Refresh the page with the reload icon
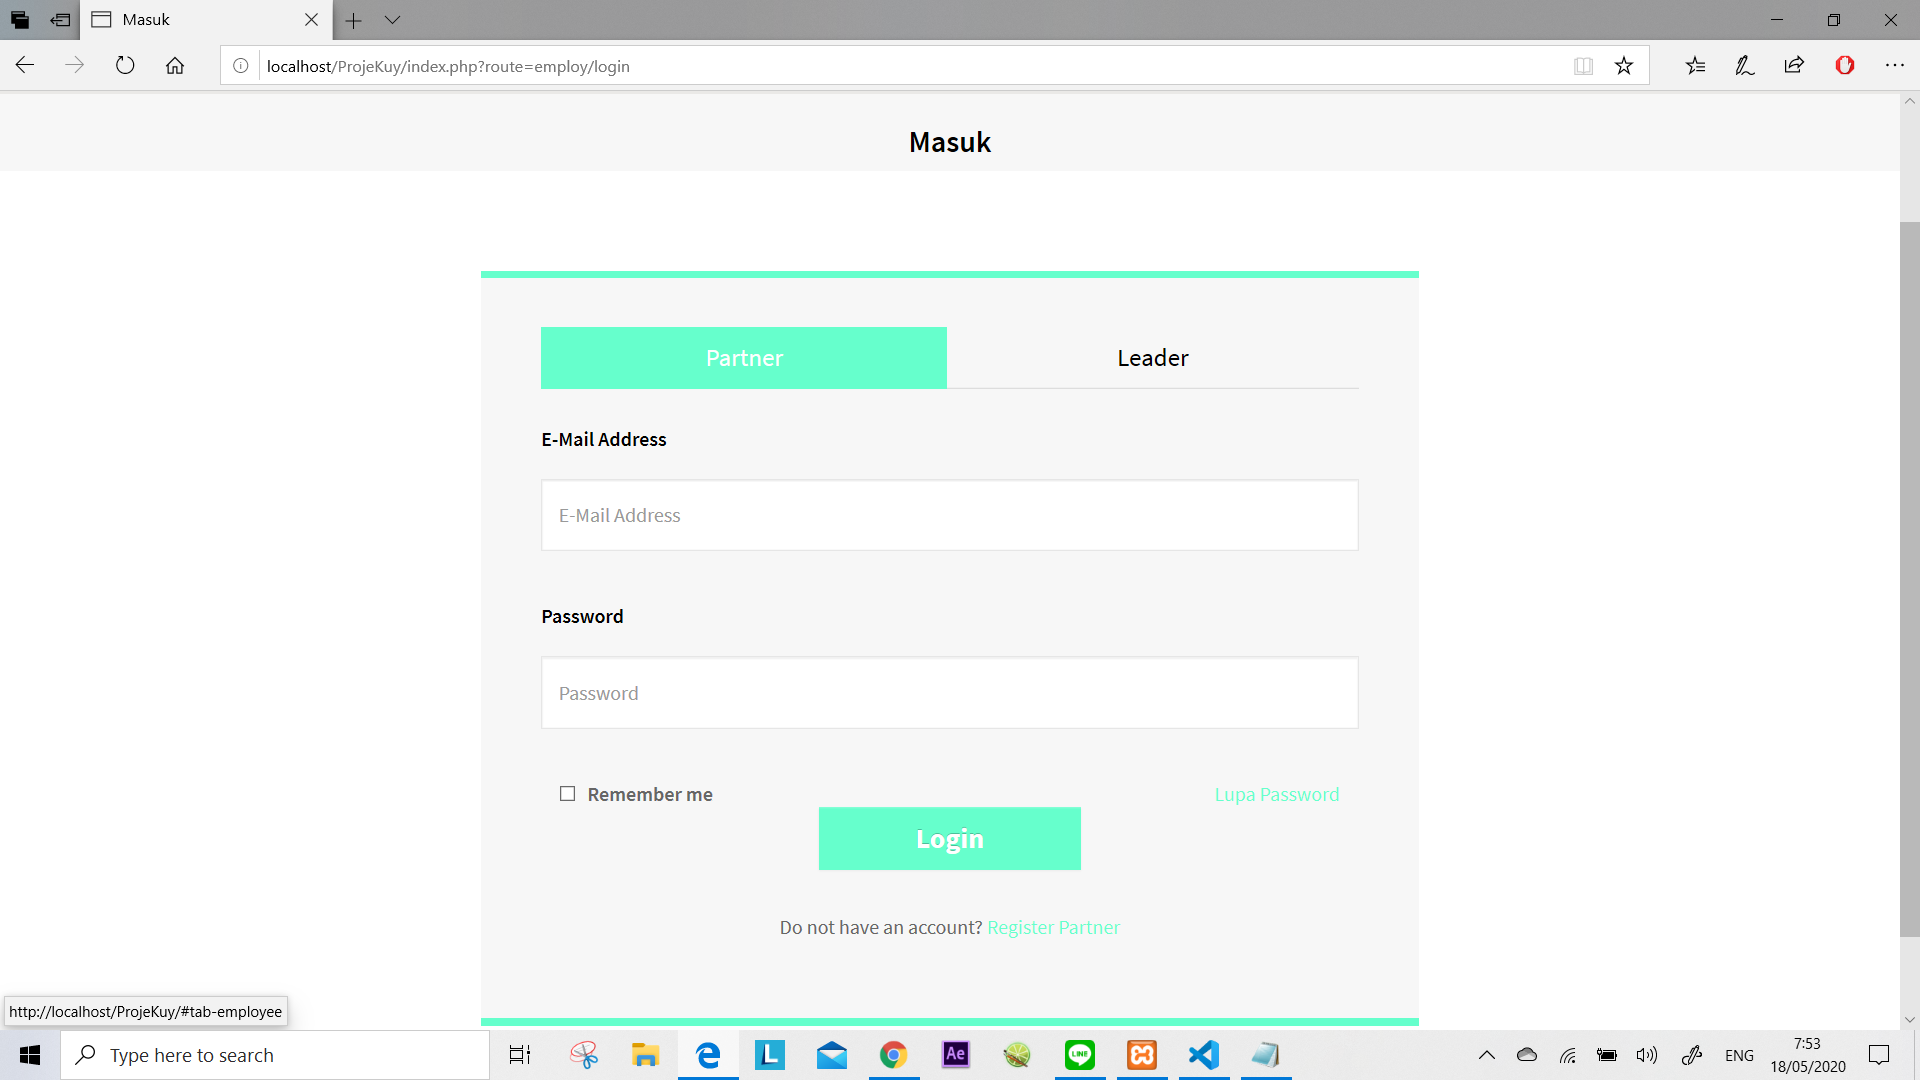 pyautogui.click(x=125, y=66)
